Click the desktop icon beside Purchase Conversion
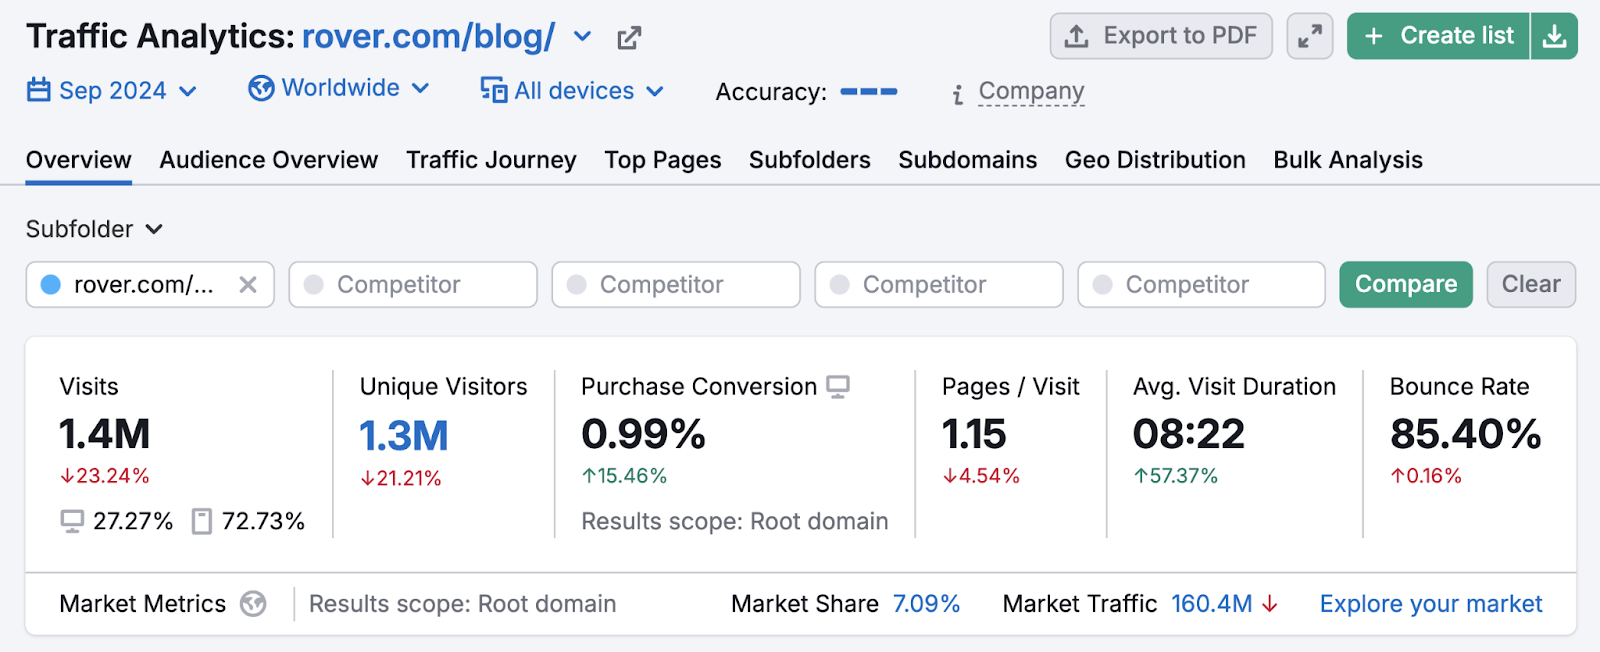This screenshot has height=652, width=1600. click(838, 387)
